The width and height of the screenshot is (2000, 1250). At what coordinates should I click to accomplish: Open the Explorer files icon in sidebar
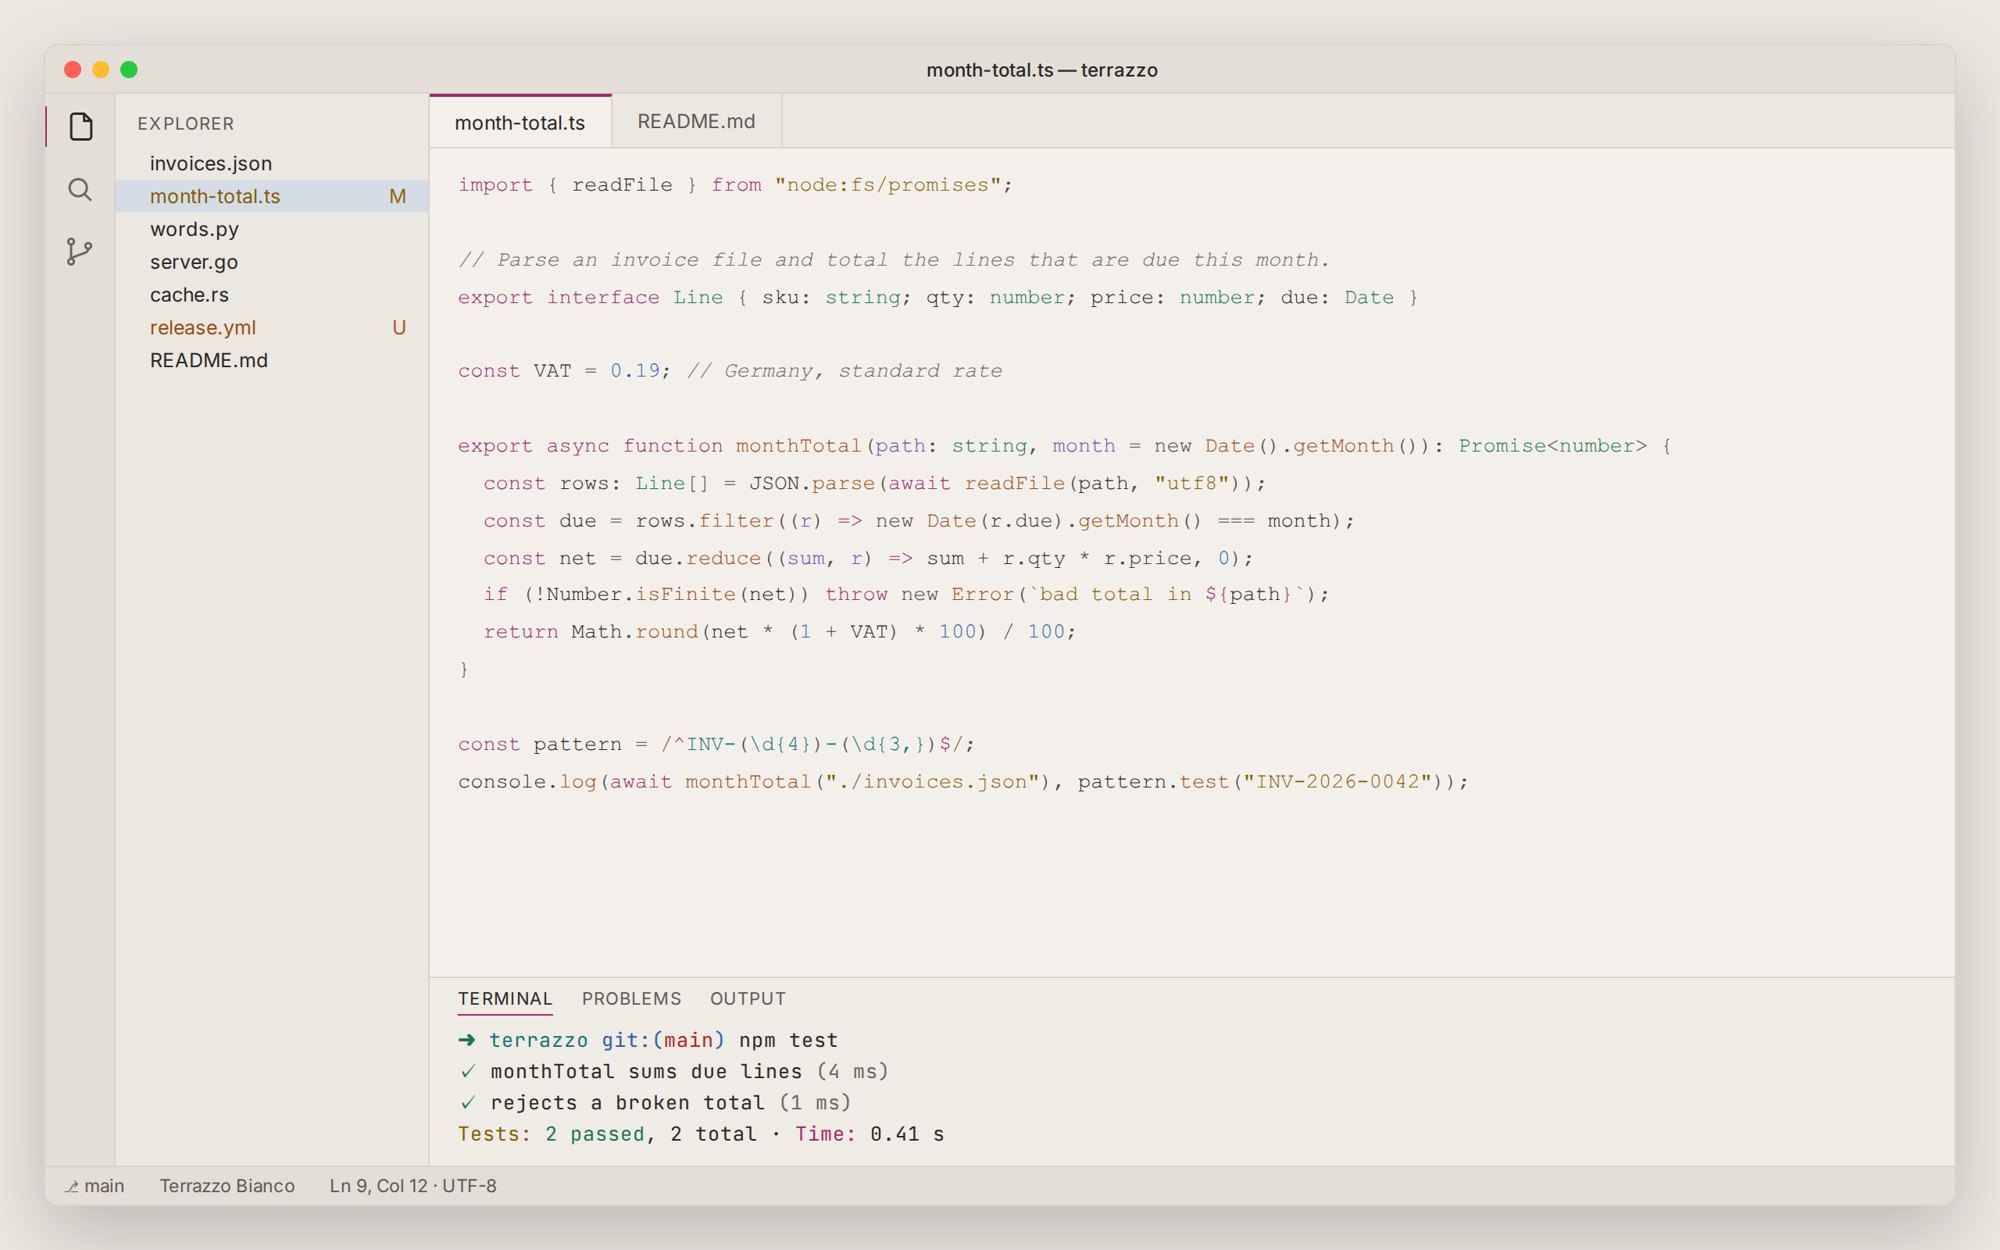(81, 126)
